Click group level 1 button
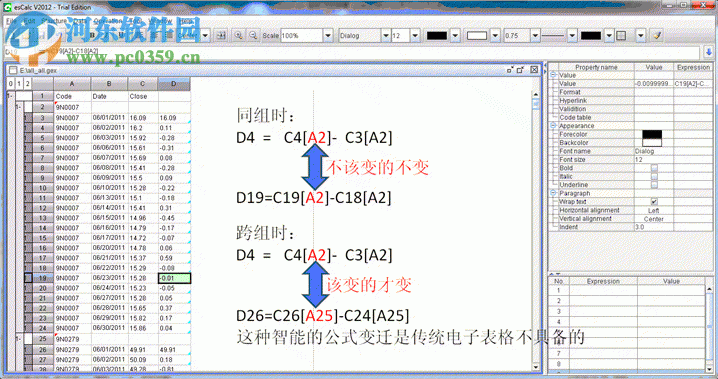Image resolution: width=718 pixels, height=379 pixels. coord(19,84)
